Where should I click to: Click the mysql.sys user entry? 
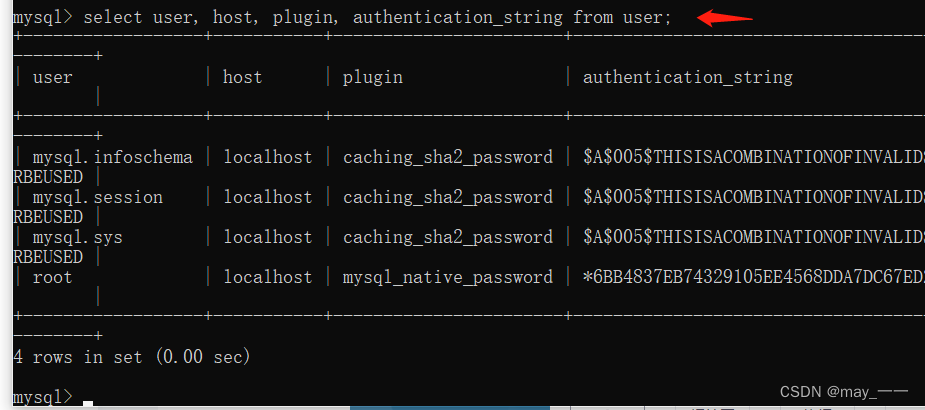78,237
